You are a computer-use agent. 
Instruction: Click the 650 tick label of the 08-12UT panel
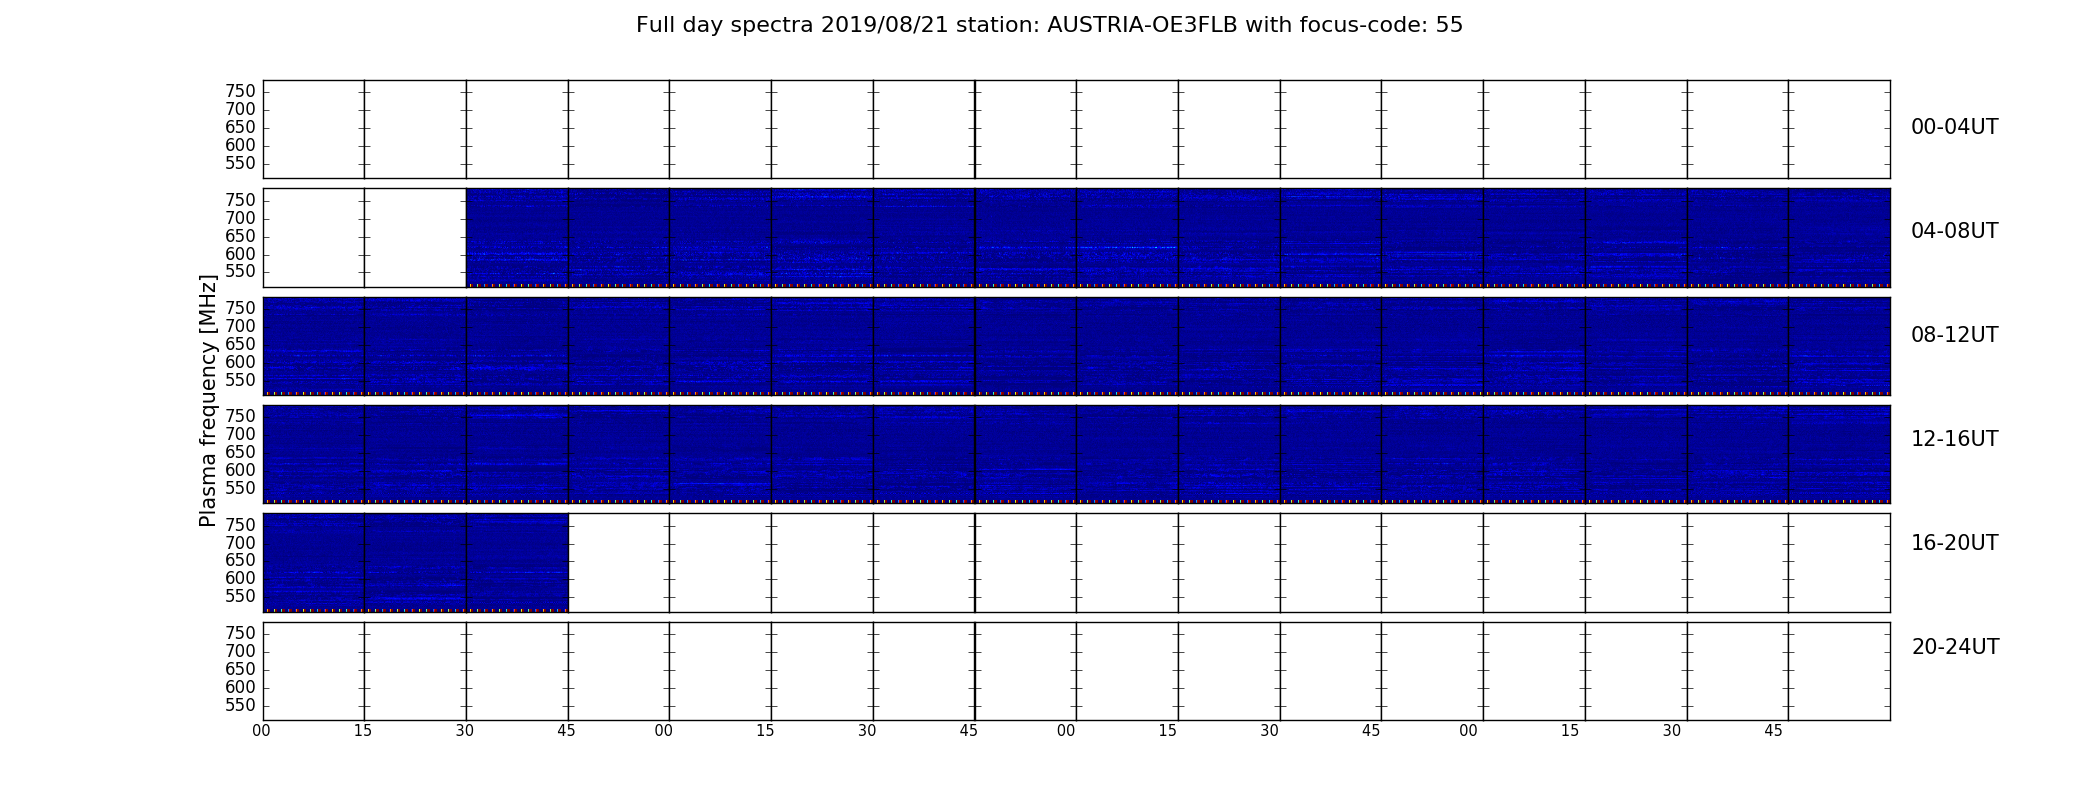pos(240,345)
